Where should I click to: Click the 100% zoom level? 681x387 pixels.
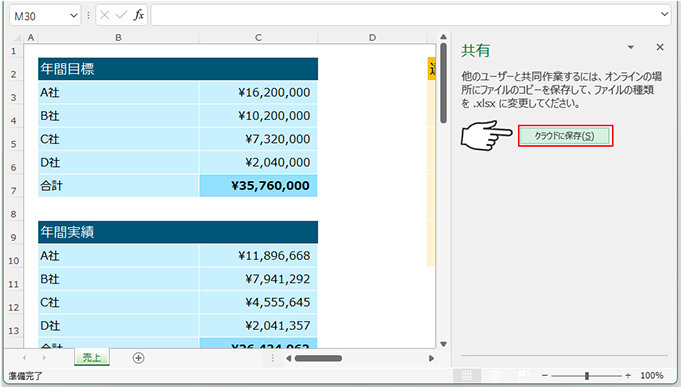point(651,375)
